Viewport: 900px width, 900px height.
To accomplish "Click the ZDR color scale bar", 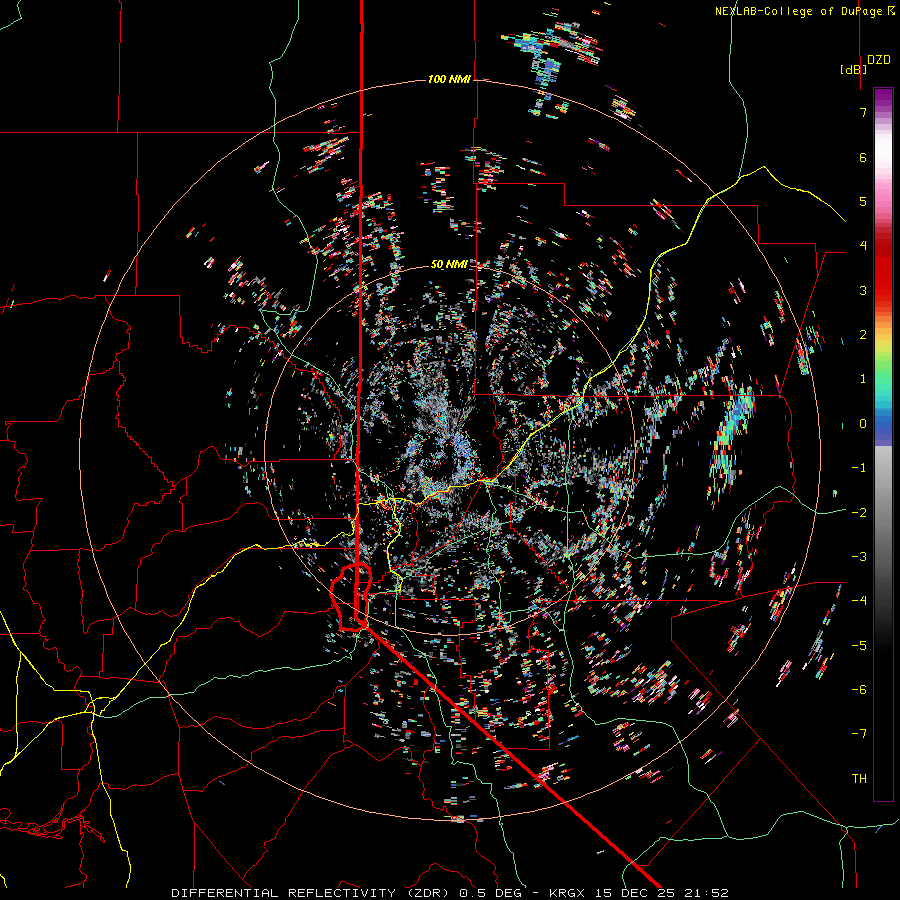I will (x=883, y=444).
